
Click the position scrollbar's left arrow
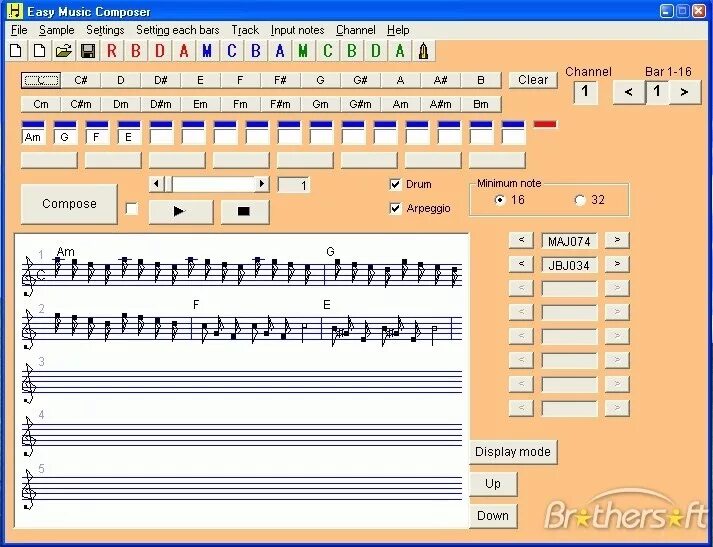coord(156,184)
